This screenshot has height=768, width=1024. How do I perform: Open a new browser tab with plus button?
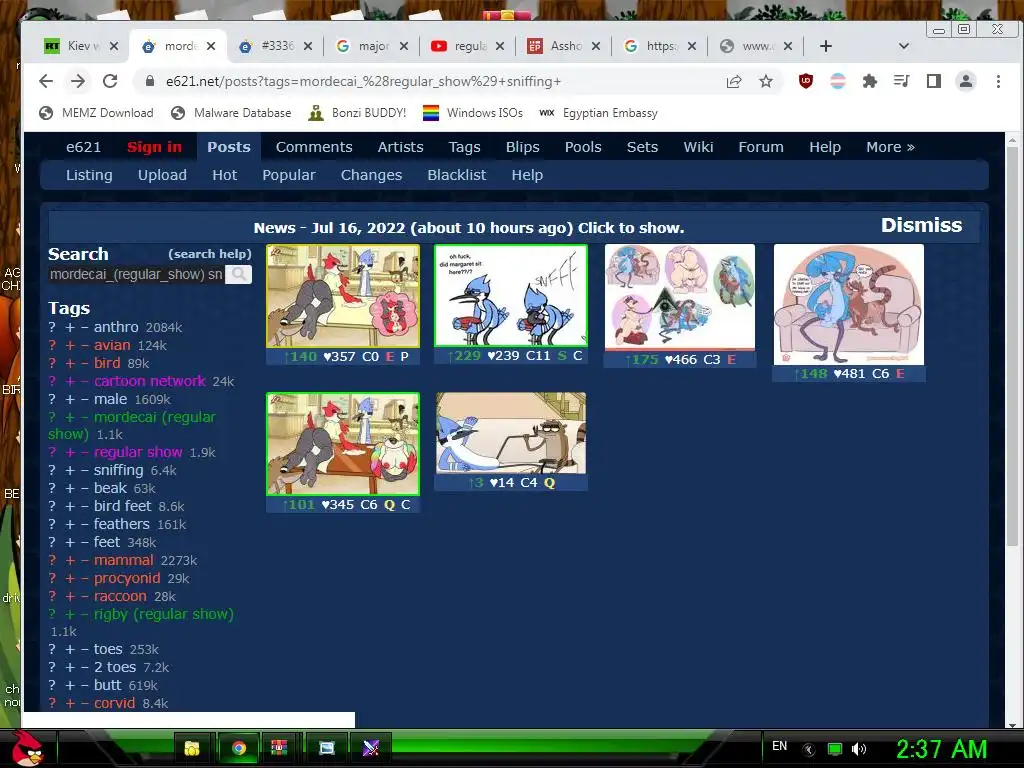[825, 46]
